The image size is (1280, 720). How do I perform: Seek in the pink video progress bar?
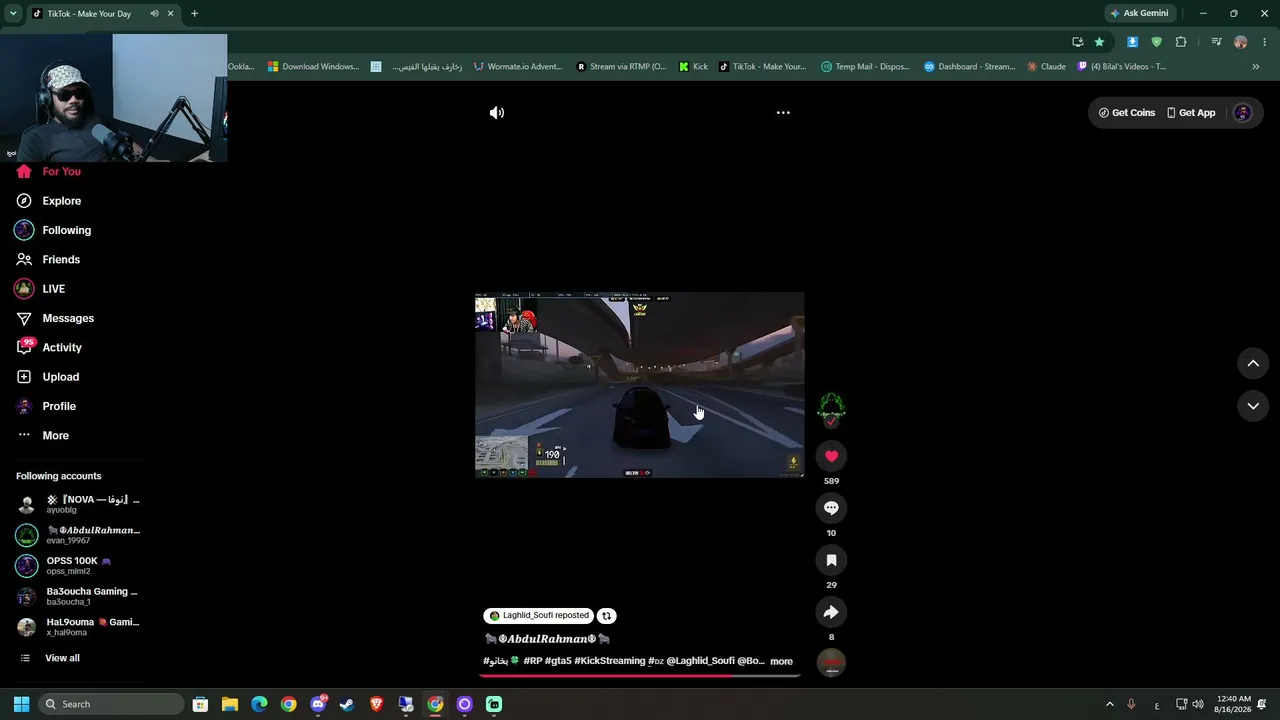(x=640, y=676)
